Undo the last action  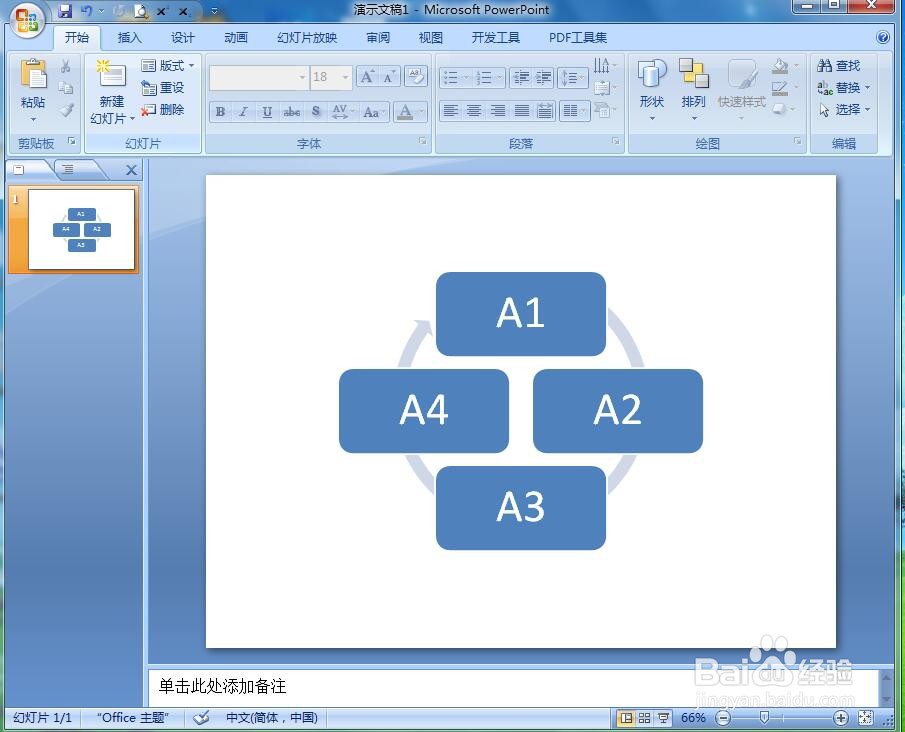[87, 10]
